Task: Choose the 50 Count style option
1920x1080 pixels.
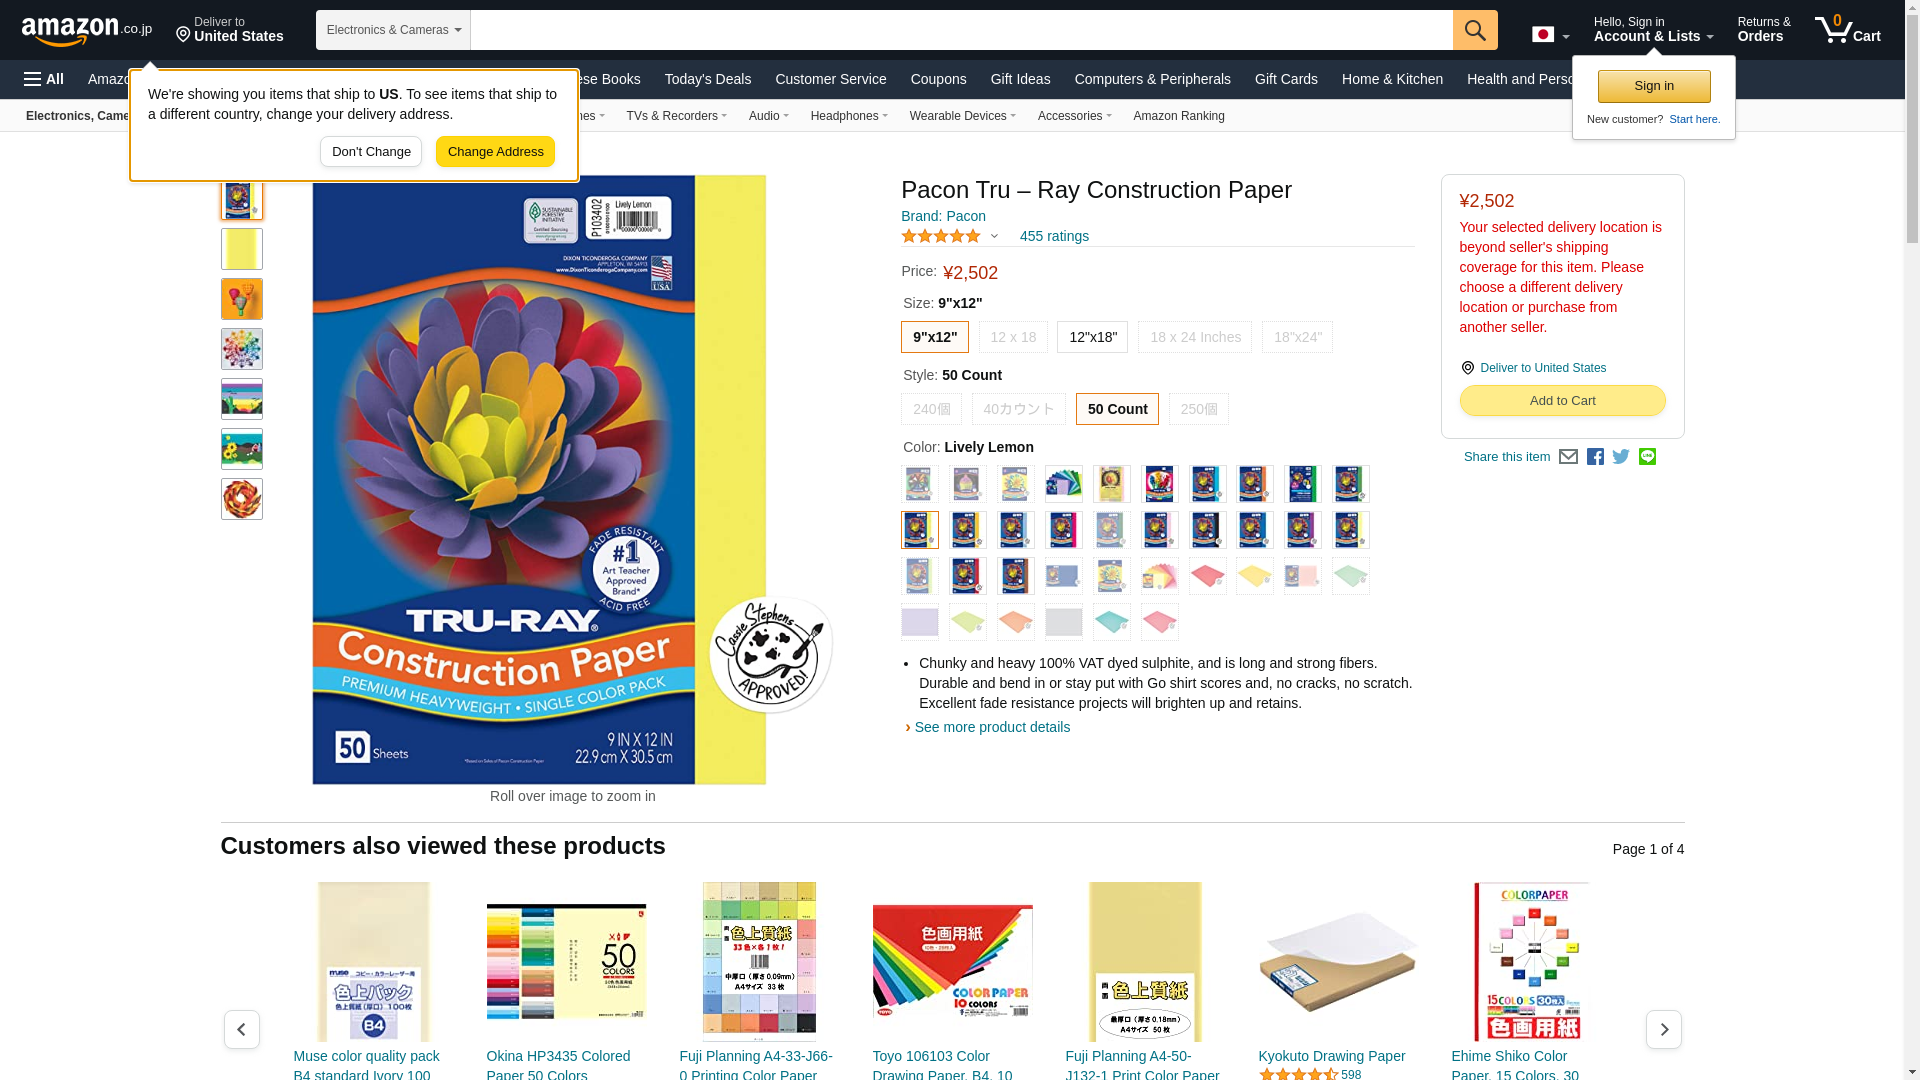Action: click(x=1117, y=409)
